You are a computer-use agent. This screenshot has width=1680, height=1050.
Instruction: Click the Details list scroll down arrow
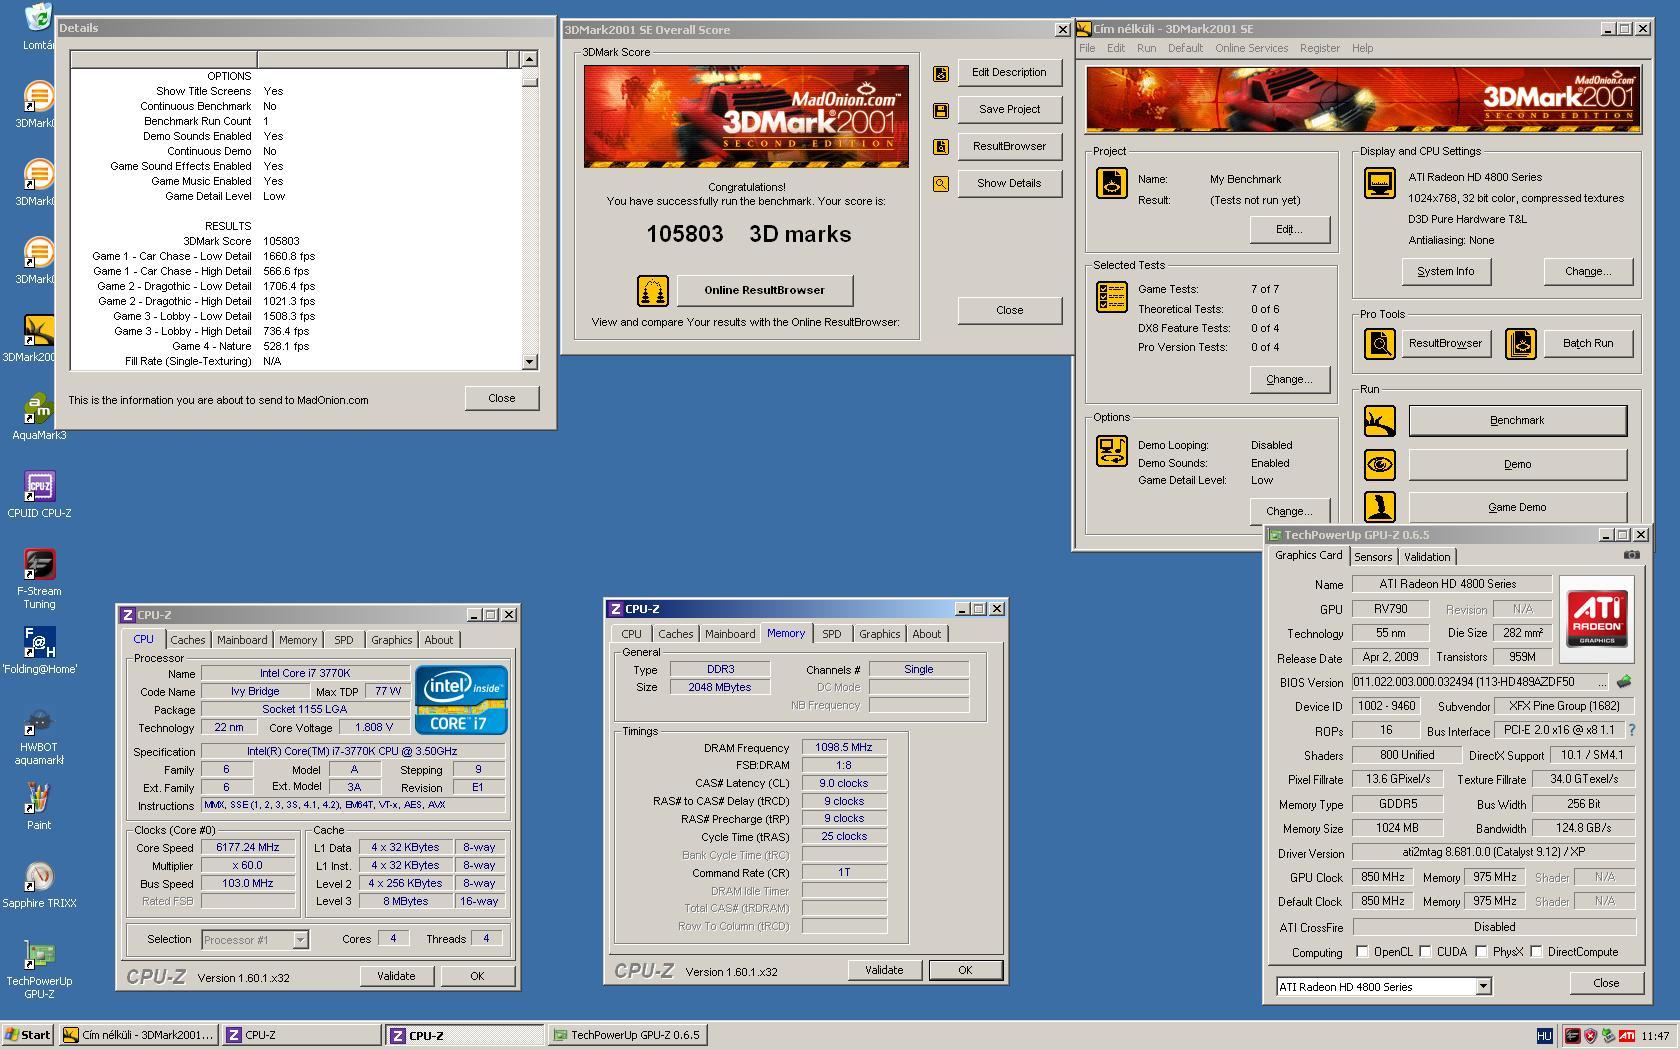coord(529,362)
